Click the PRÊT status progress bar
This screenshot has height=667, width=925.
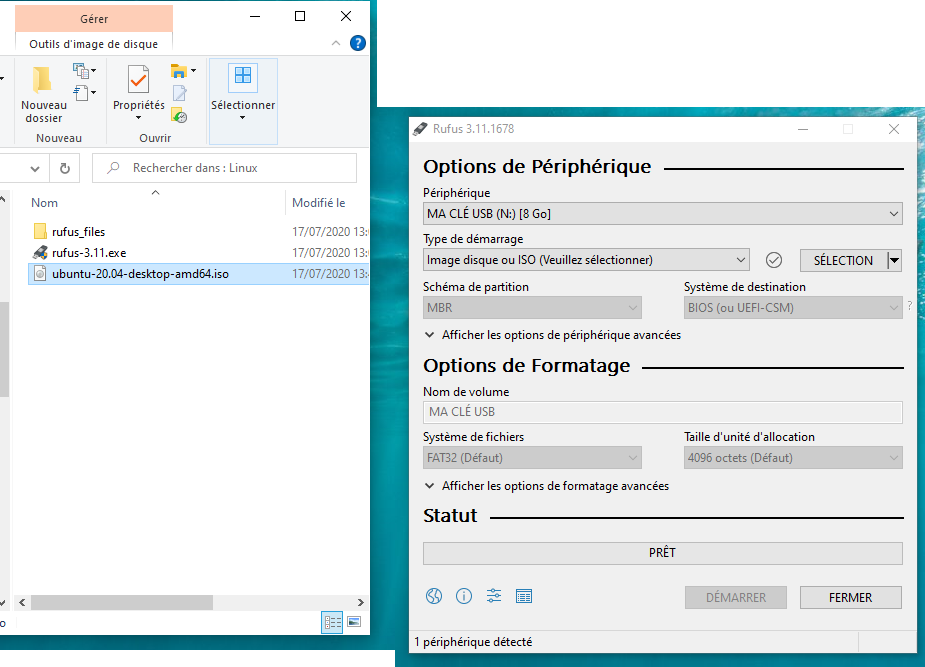coord(662,553)
